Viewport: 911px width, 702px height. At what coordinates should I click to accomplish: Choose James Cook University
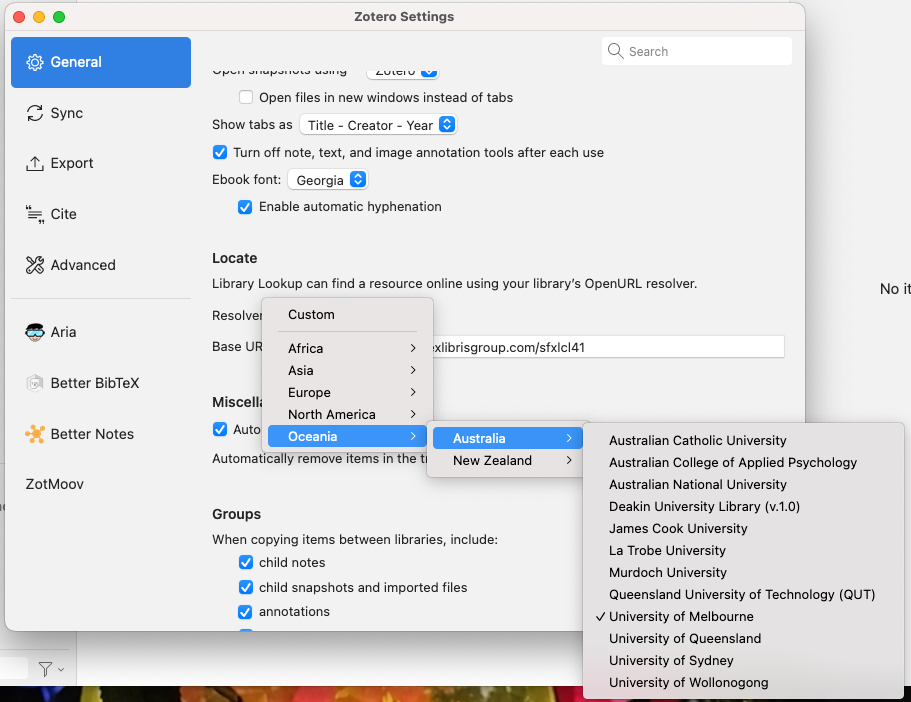[744, 529]
